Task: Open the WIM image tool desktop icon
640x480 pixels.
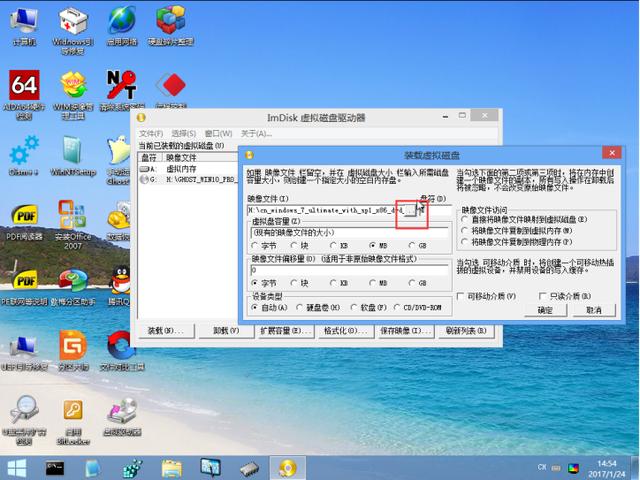Action: click(x=73, y=94)
